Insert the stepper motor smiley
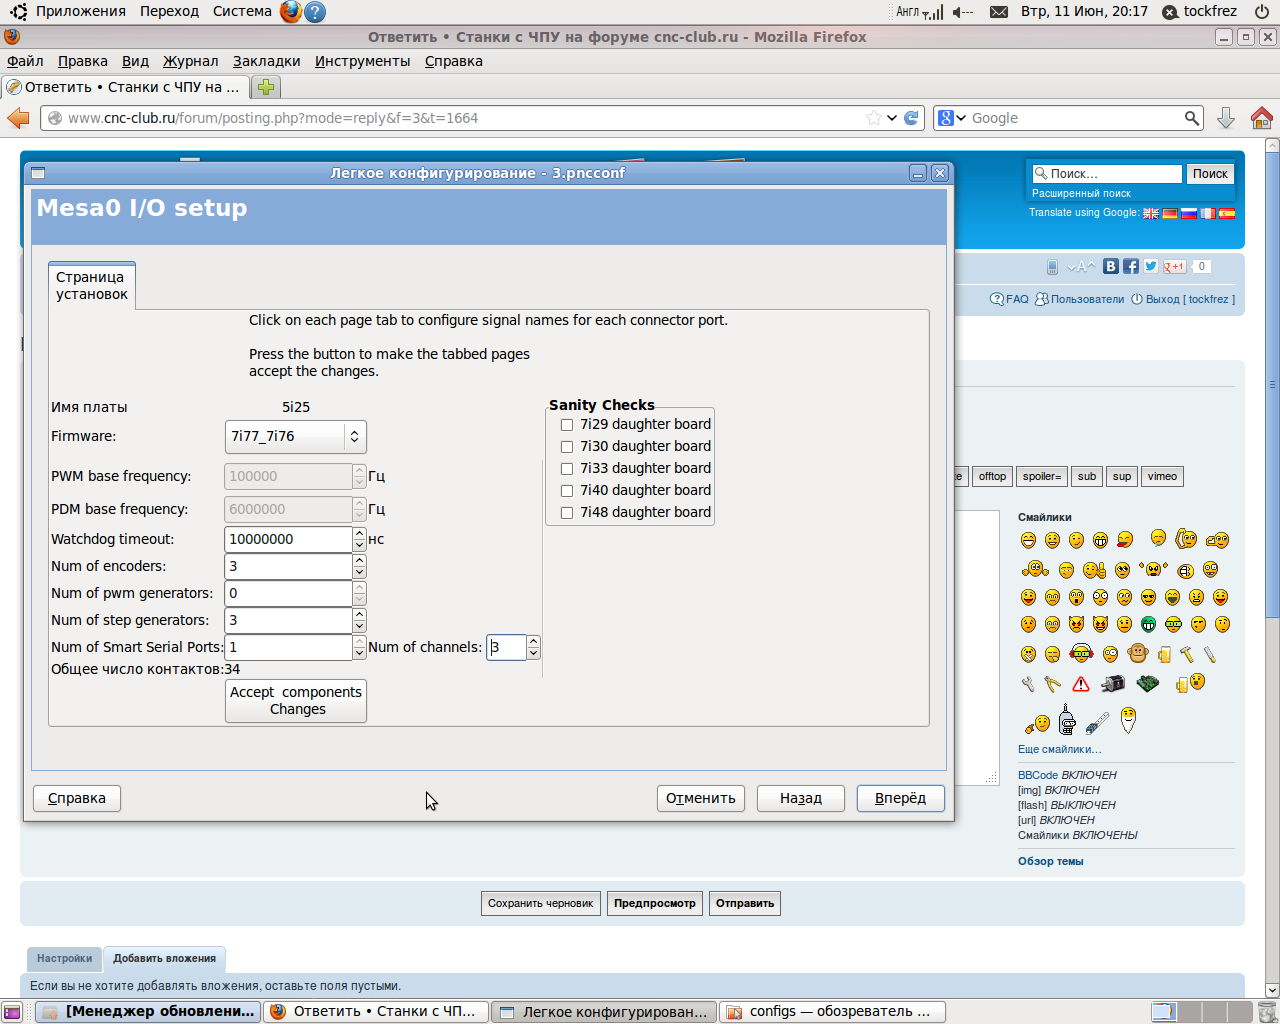Screen dimensions: 1280x1024 [x=1113, y=684]
